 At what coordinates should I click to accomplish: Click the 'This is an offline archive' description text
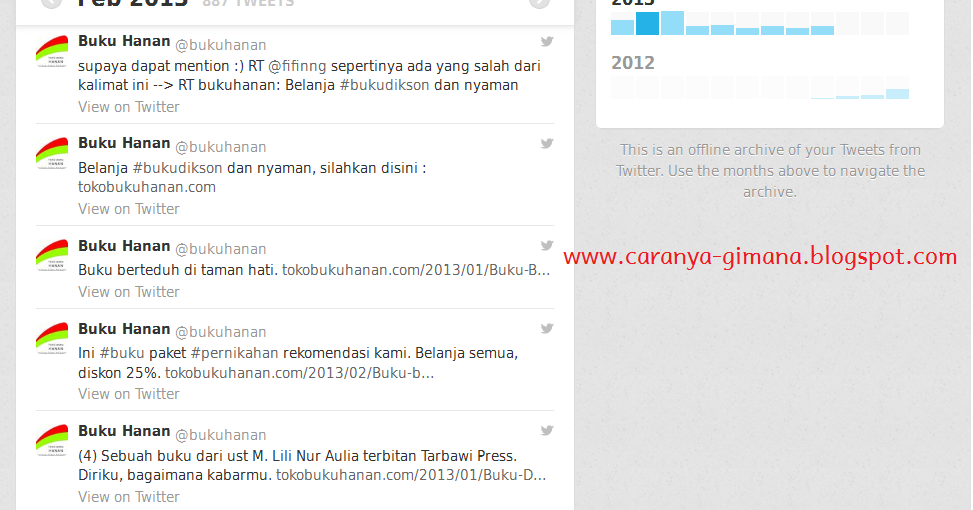(770, 171)
